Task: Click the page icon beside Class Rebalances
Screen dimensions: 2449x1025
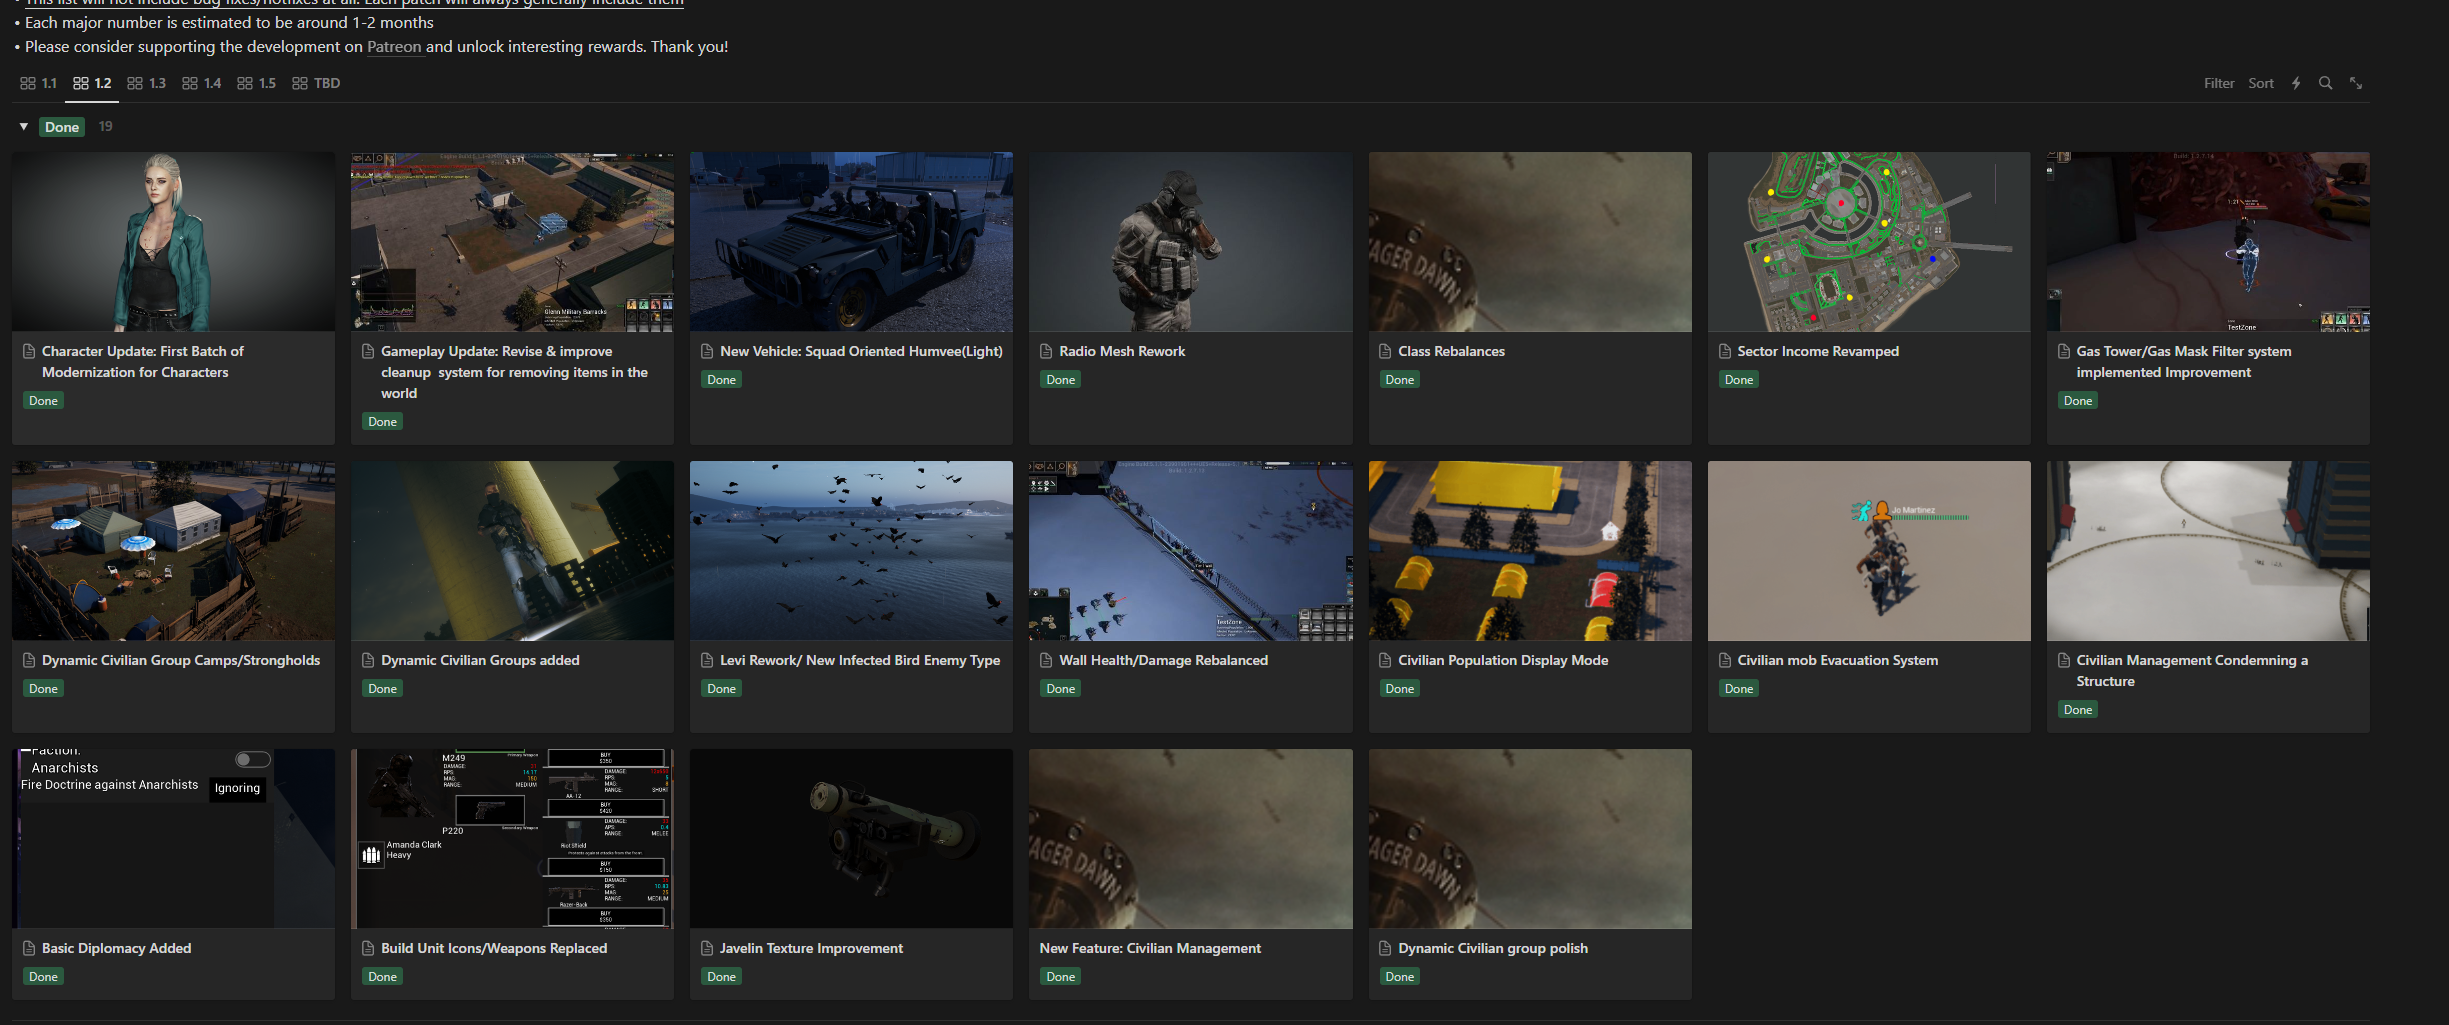Action: [1385, 351]
